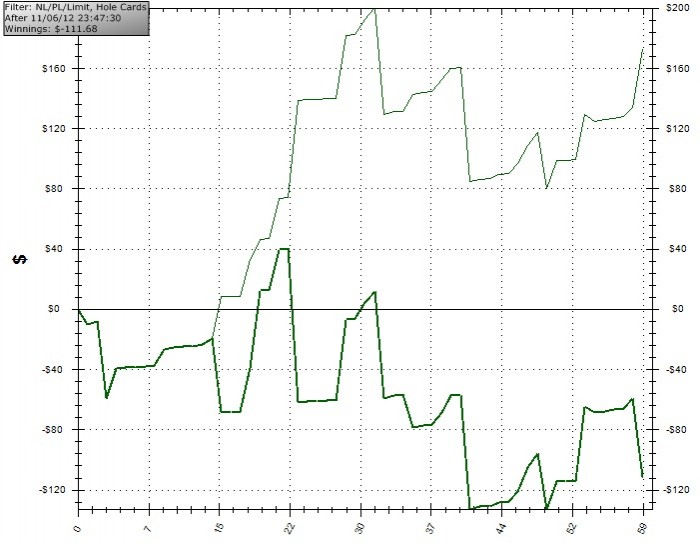700x543 pixels.
Task: Click the x-axis label 7
Action: pos(148,528)
